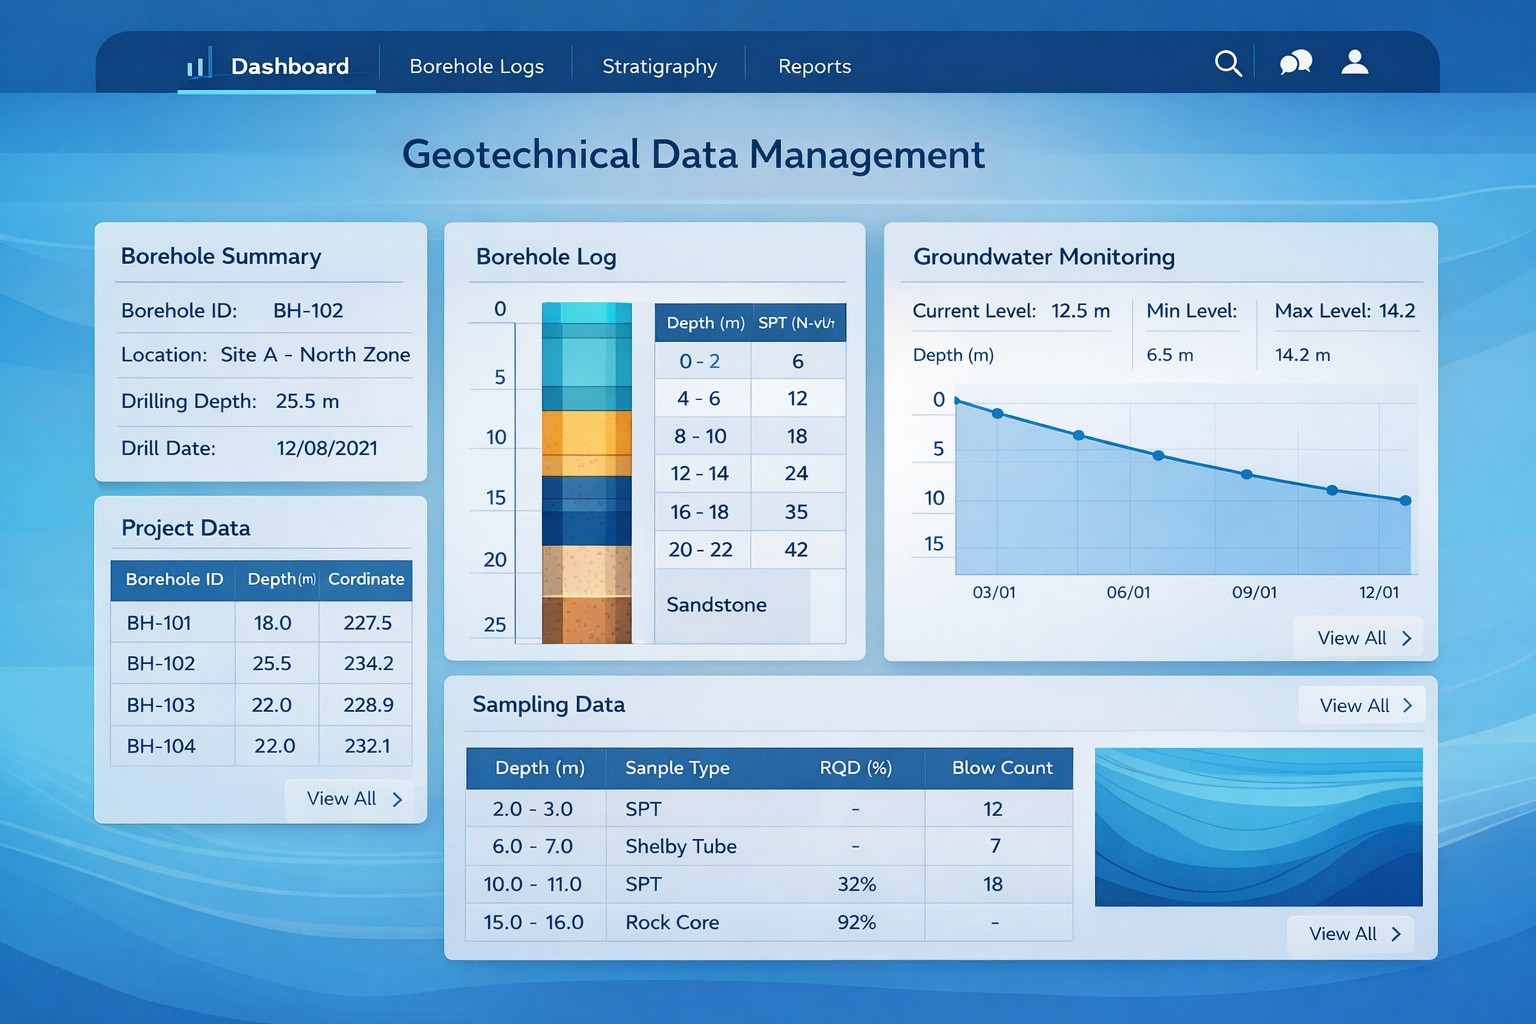Click the arrow on Project Data View All

coord(397,799)
